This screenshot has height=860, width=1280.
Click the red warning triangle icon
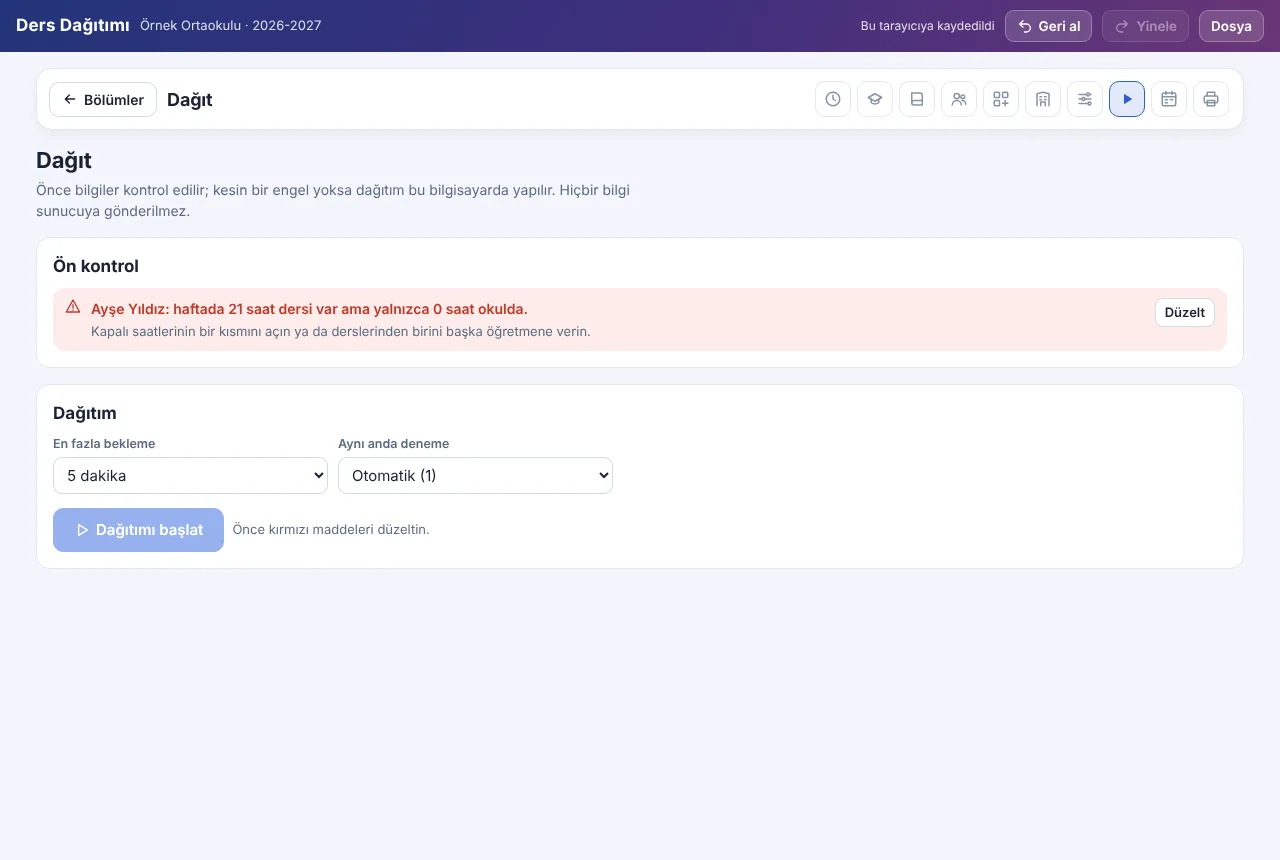73,307
